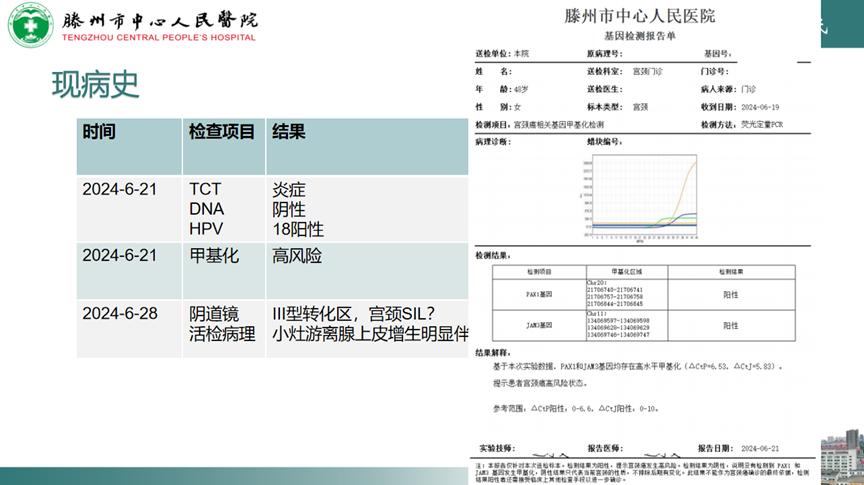Screen dimensions: 864x485
Task: Select the sentence starting '基于本次实验数据'
Action: (x=638, y=367)
